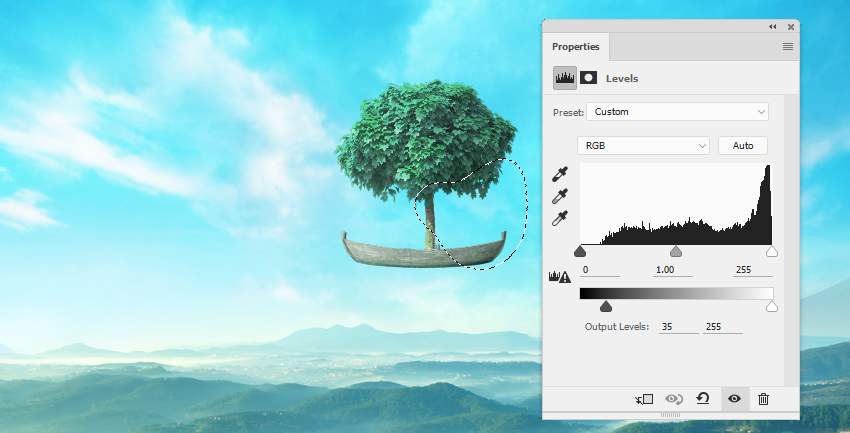Collapse the Properties panel to icons
The image size is (850, 433).
click(772, 27)
